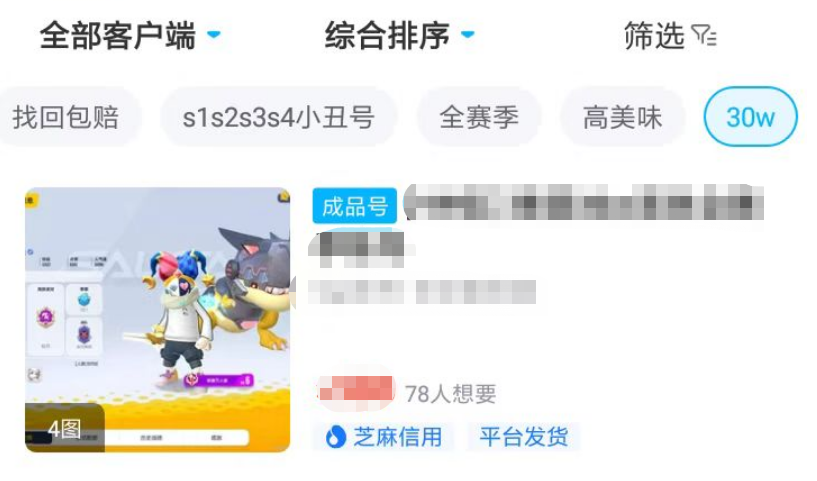Tap the 78人想要 text
This screenshot has width=817, height=481.
click(x=451, y=394)
